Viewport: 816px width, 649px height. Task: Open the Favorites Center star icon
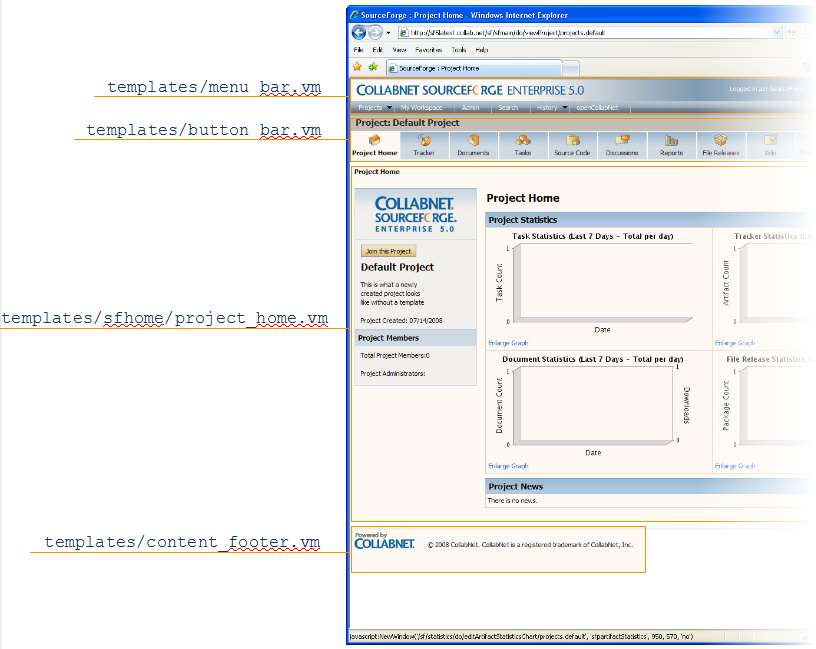pos(357,67)
